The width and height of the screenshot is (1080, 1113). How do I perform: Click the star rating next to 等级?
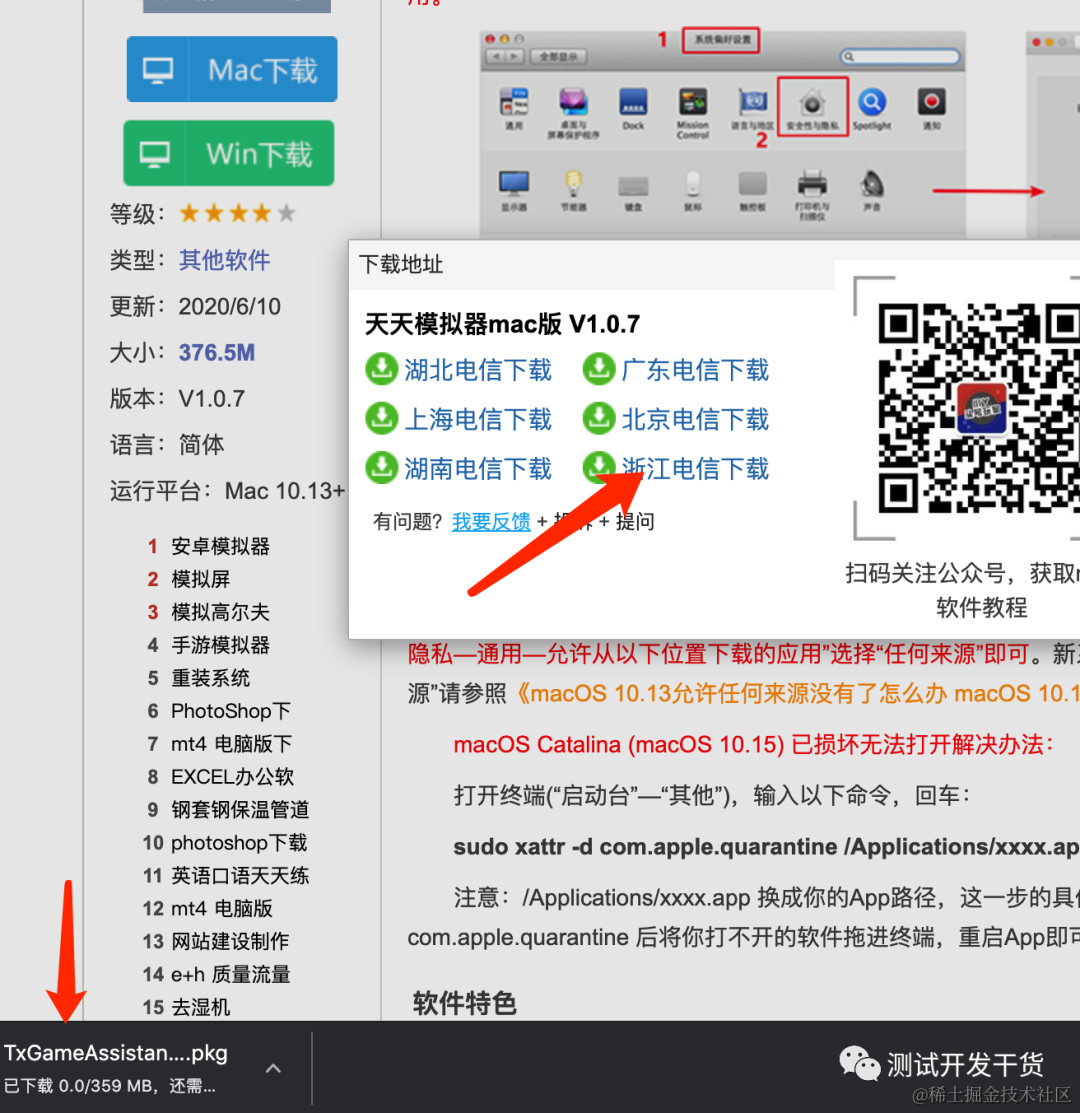(237, 213)
